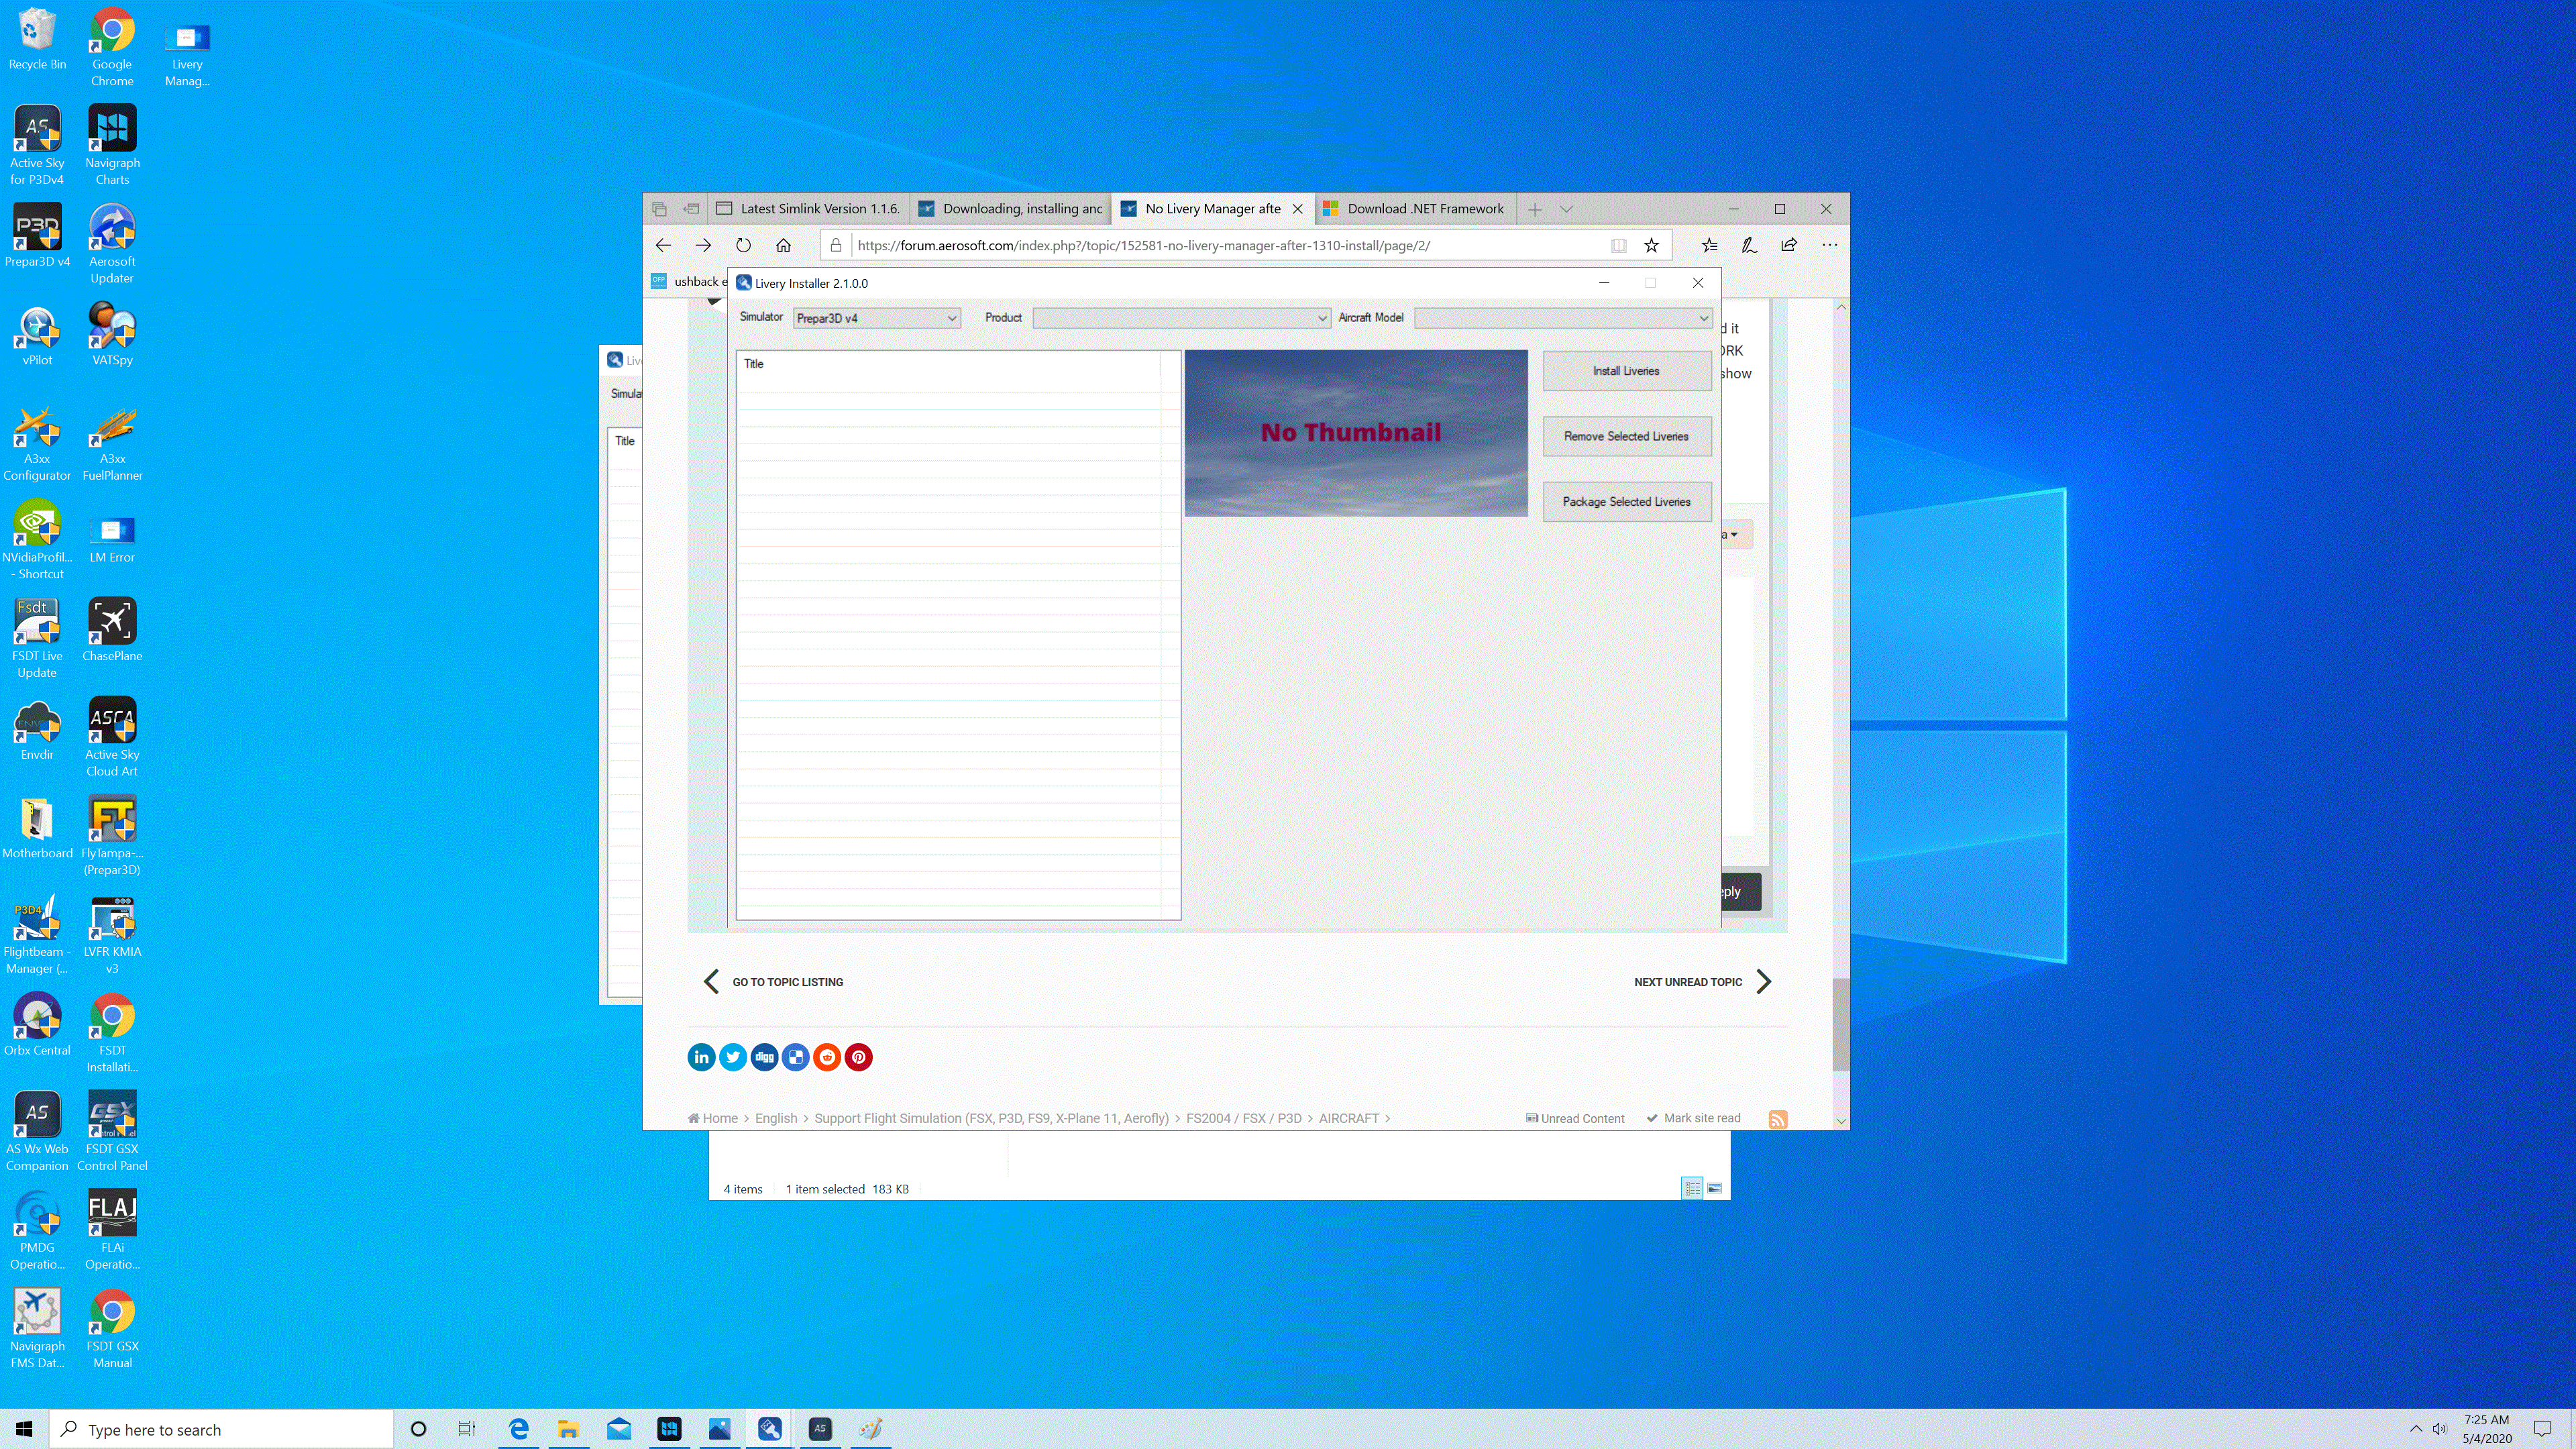Expand the Aircraft Model dropdown

click(1563, 318)
